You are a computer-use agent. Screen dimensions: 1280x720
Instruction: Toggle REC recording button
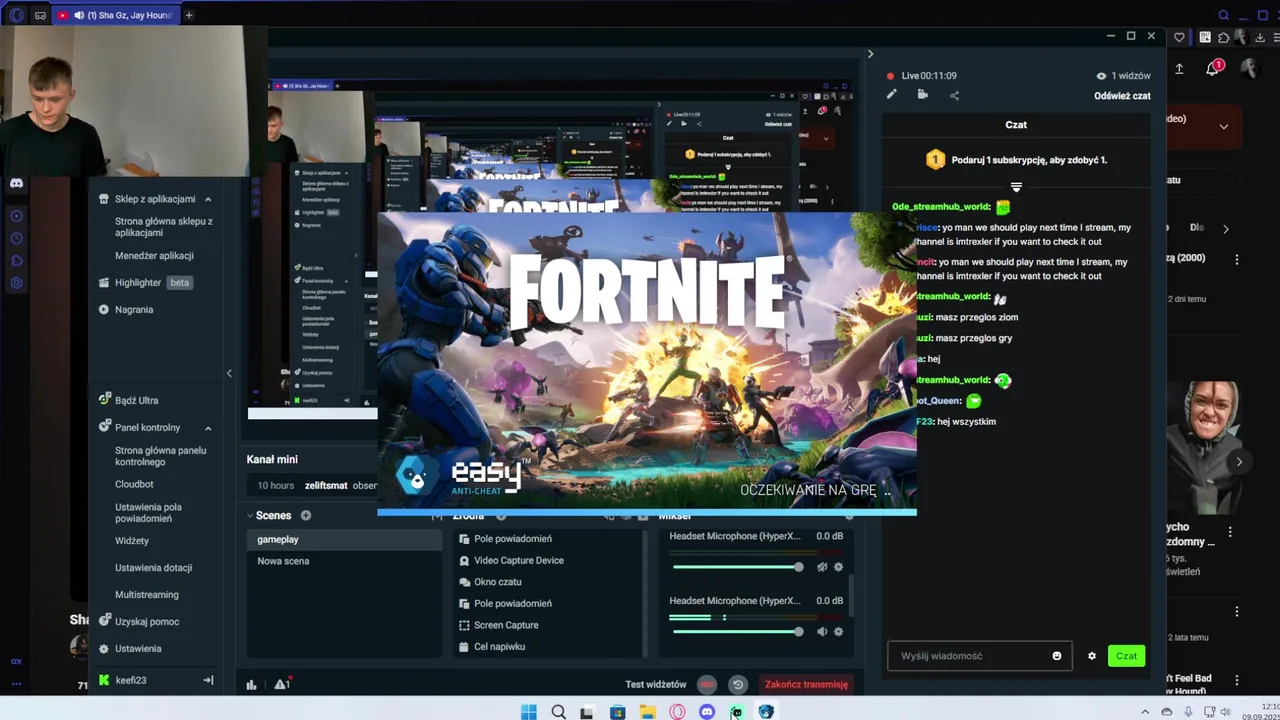click(x=708, y=685)
